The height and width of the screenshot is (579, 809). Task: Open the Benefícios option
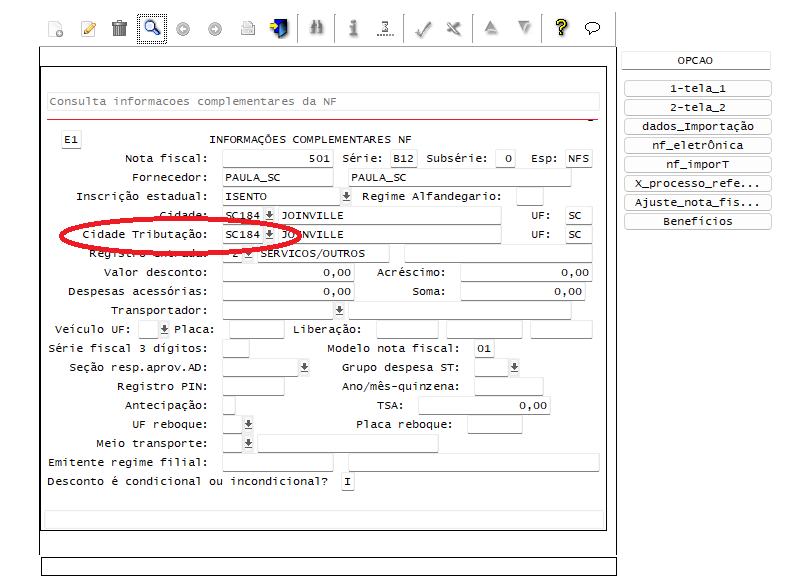pyautogui.click(x=698, y=221)
